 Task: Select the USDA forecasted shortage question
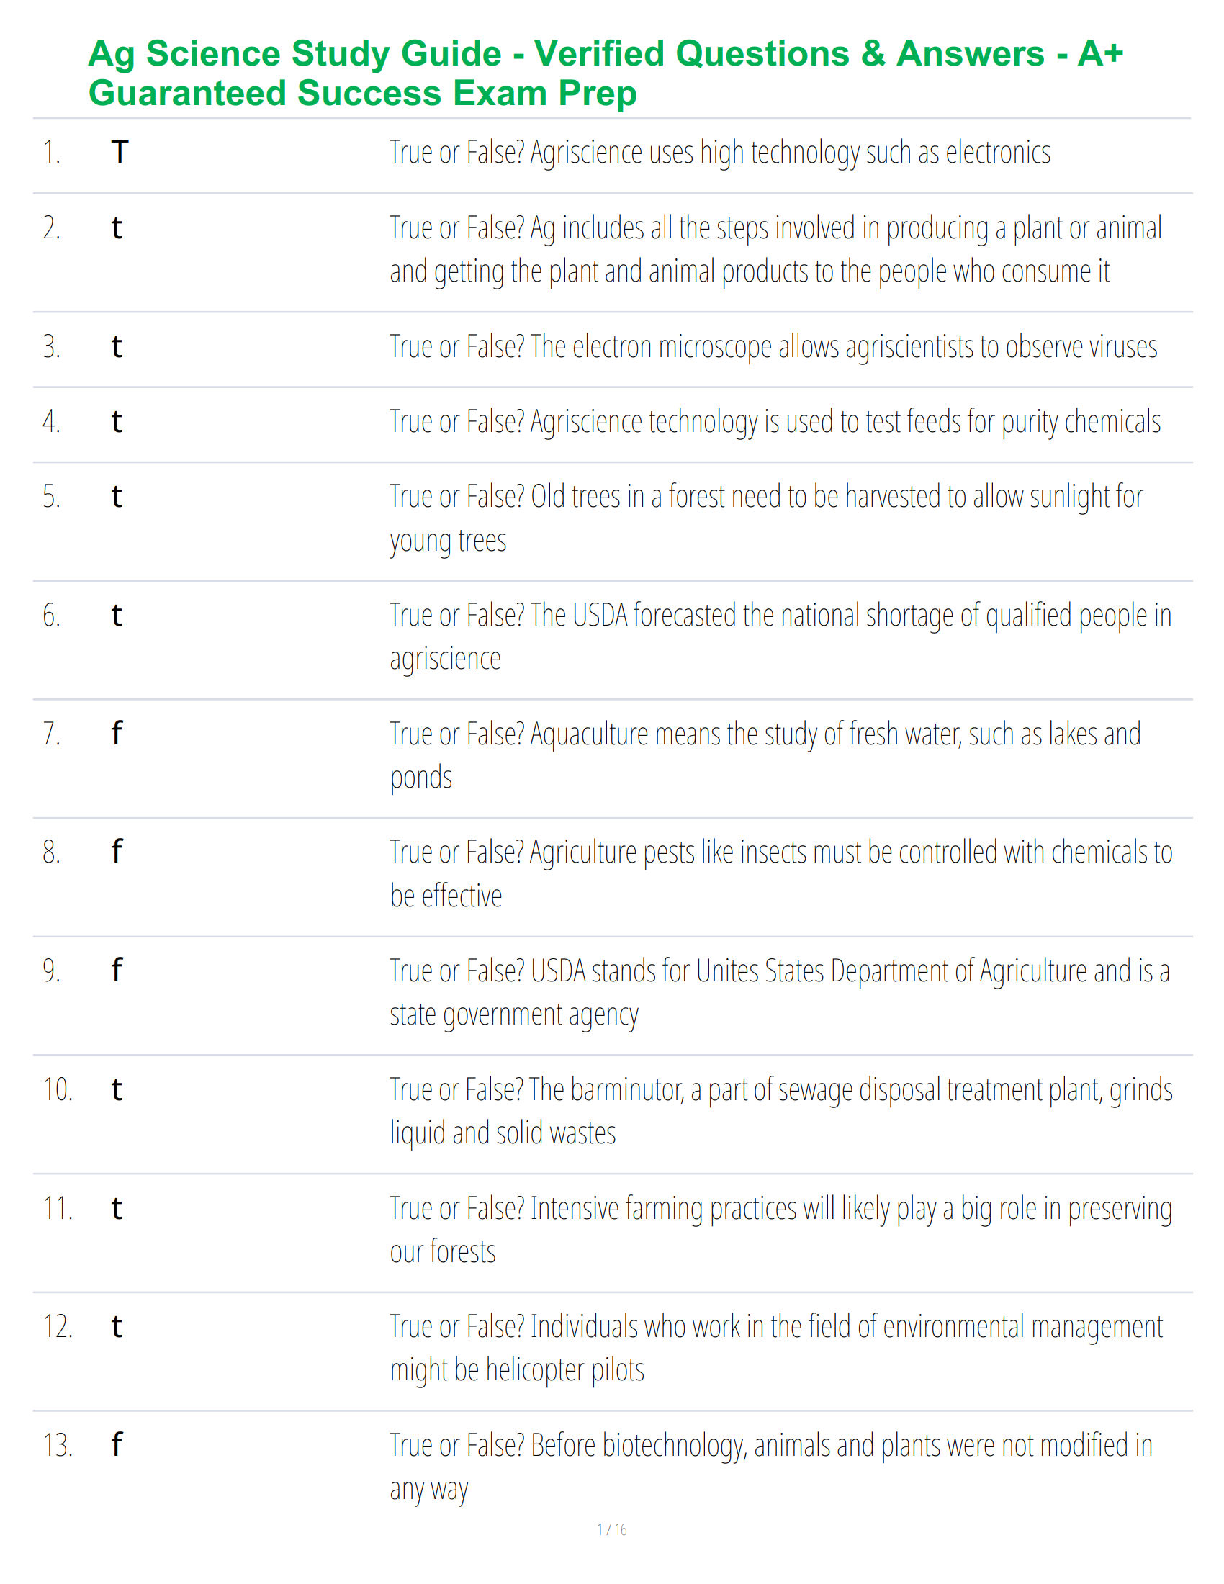781,637
